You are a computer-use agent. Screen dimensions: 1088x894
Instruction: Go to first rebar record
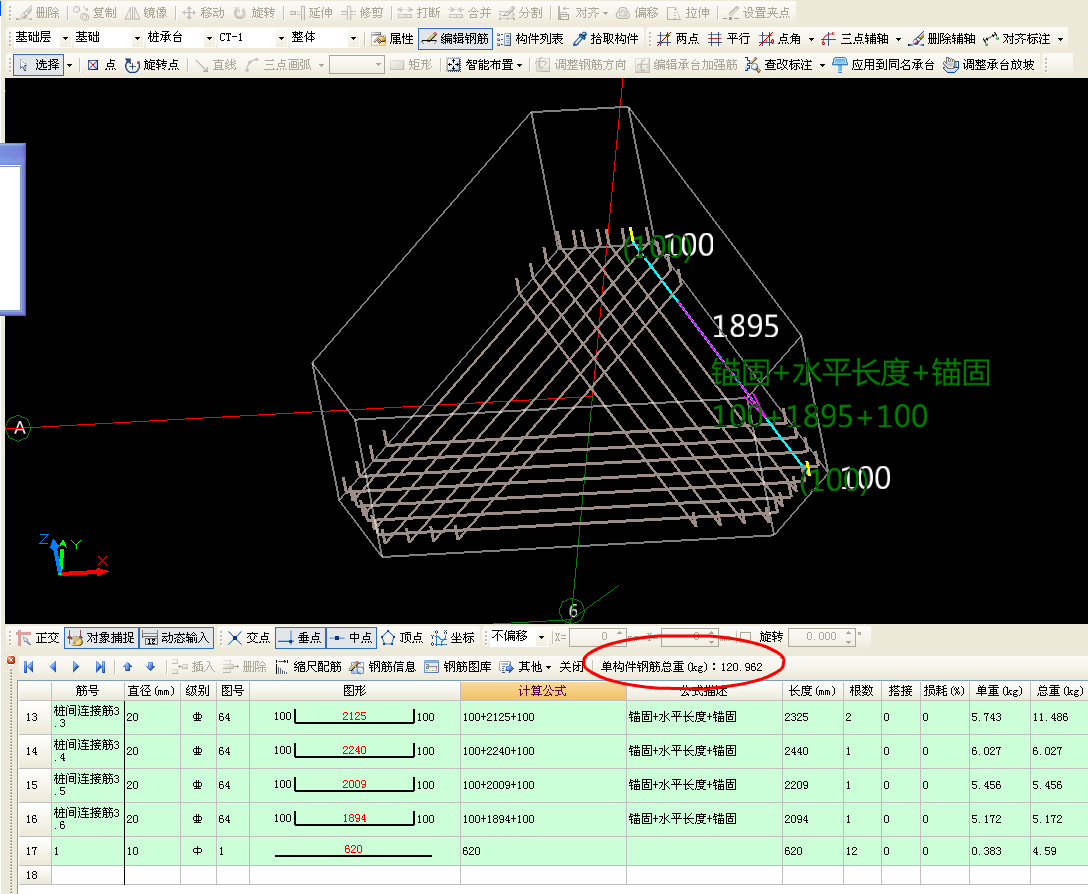(28, 666)
